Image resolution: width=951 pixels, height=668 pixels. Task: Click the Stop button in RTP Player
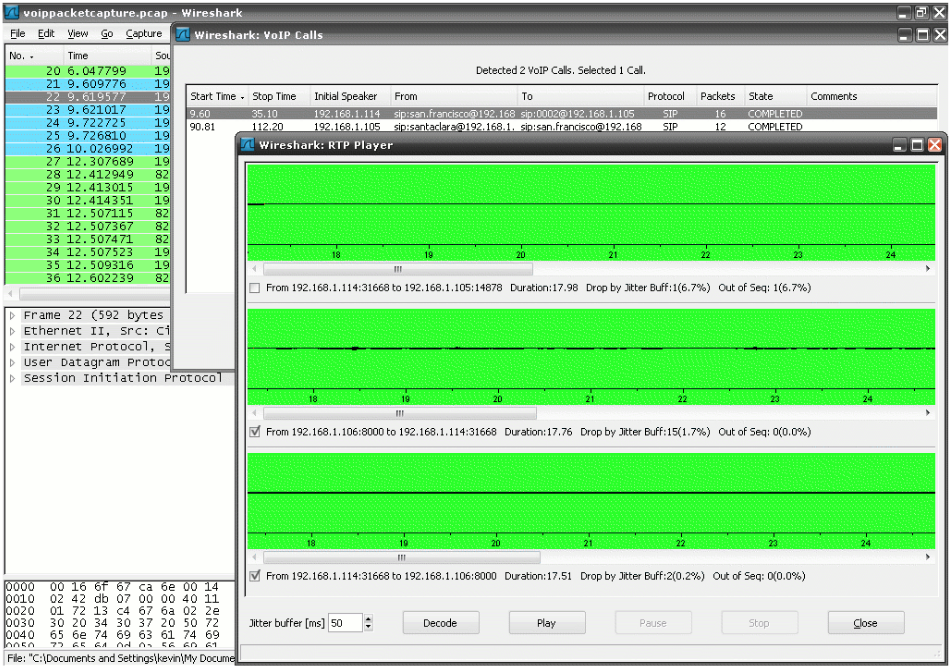(759, 622)
